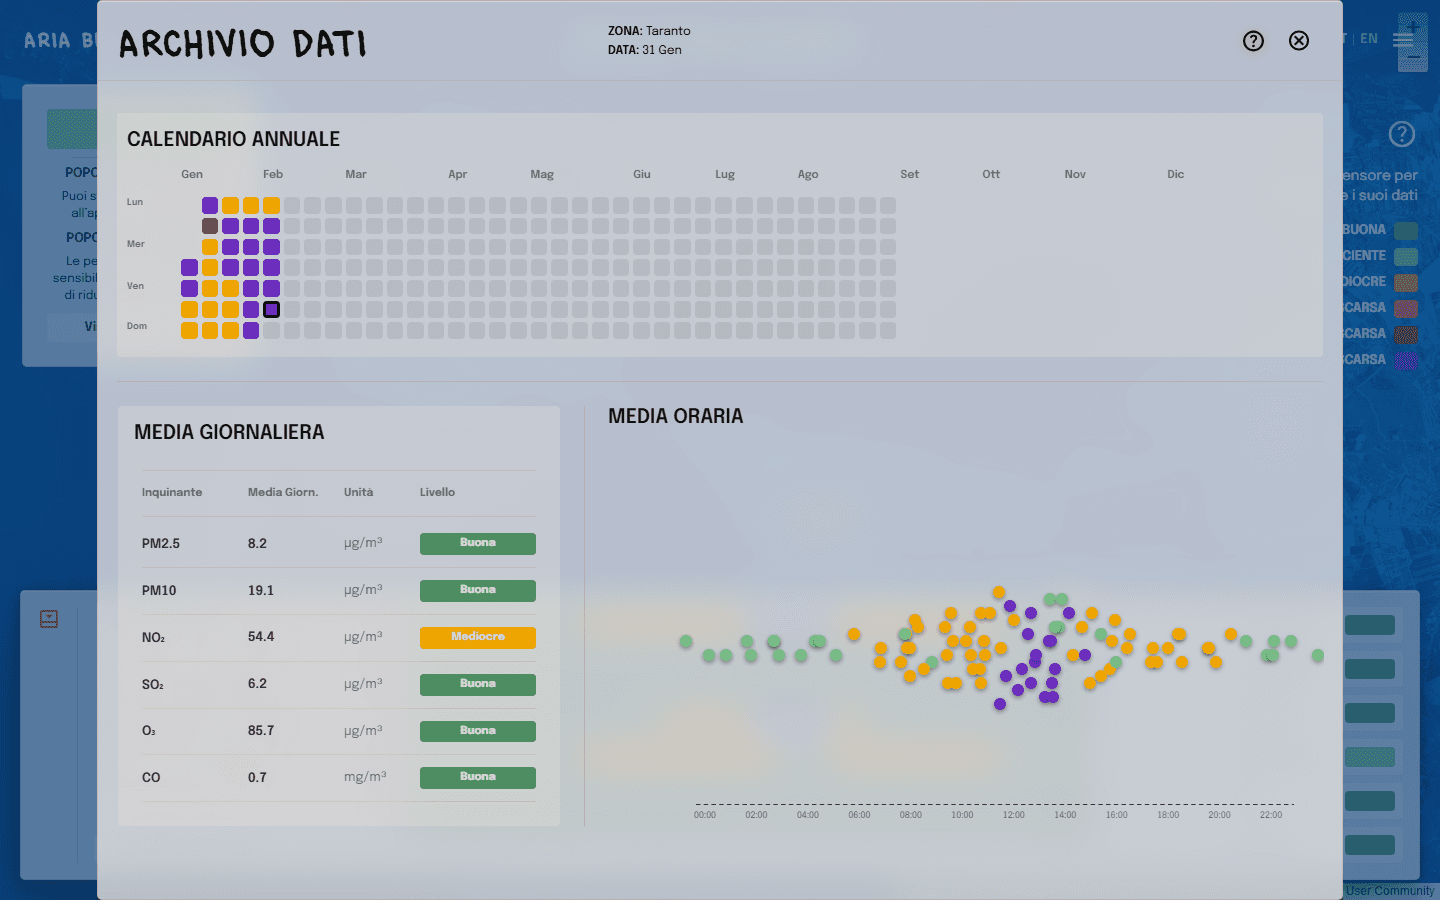Click the Giu month label in the calendar
This screenshot has height=900, width=1440.
click(642, 174)
